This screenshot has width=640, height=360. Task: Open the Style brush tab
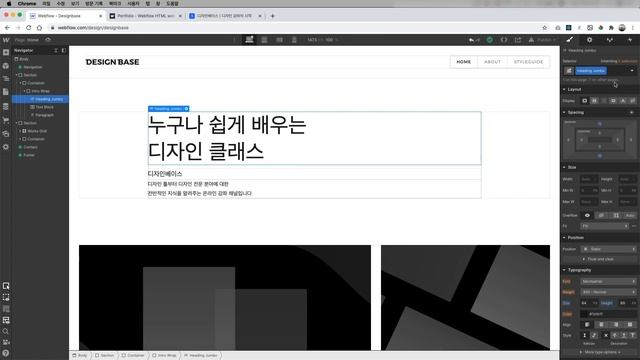pyautogui.click(x=570, y=40)
